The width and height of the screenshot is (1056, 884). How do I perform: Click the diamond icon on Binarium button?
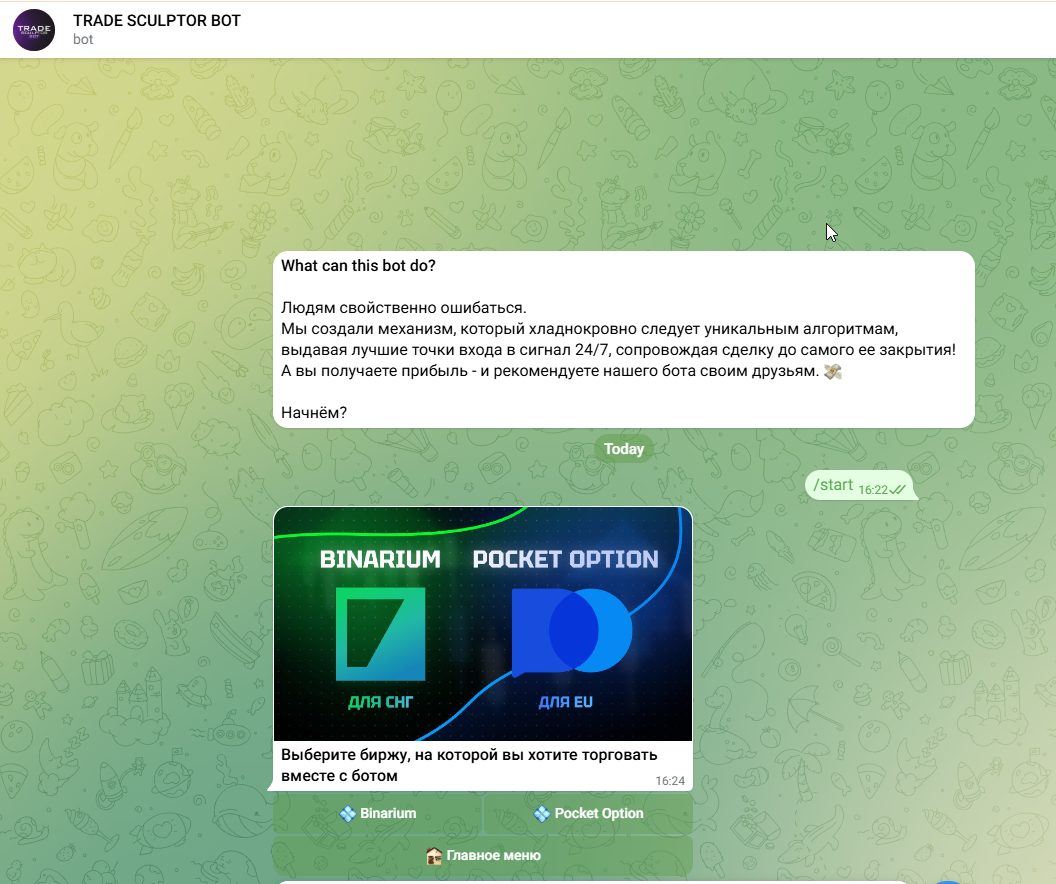pos(348,814)
